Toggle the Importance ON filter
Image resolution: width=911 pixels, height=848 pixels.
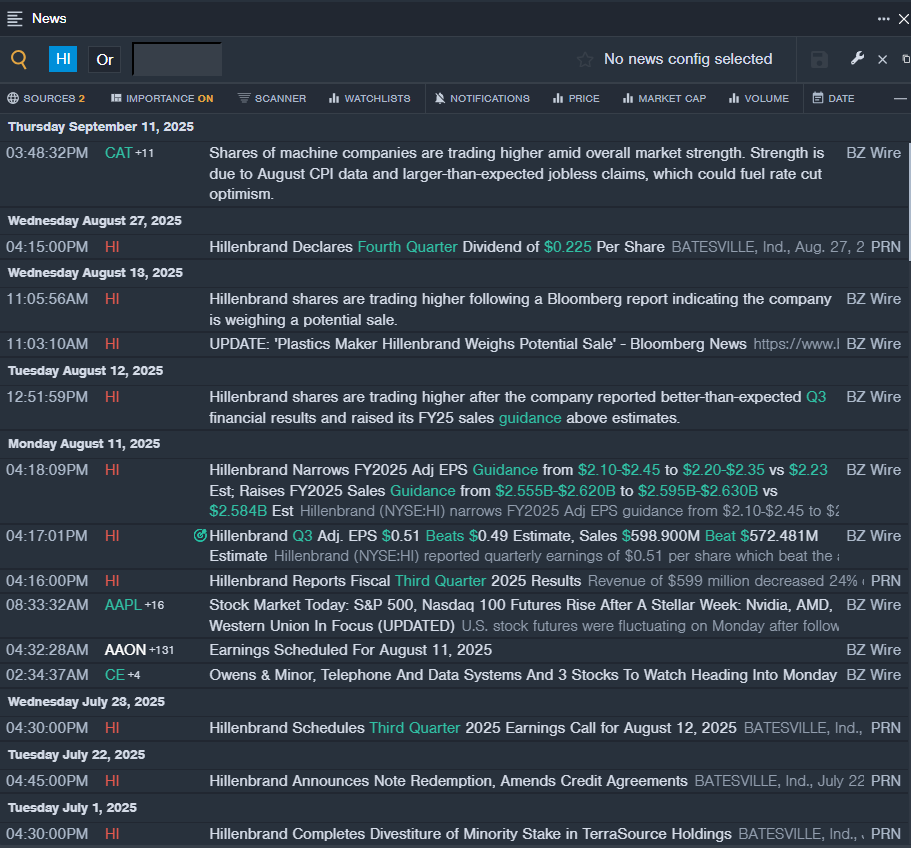coord(162,98)
